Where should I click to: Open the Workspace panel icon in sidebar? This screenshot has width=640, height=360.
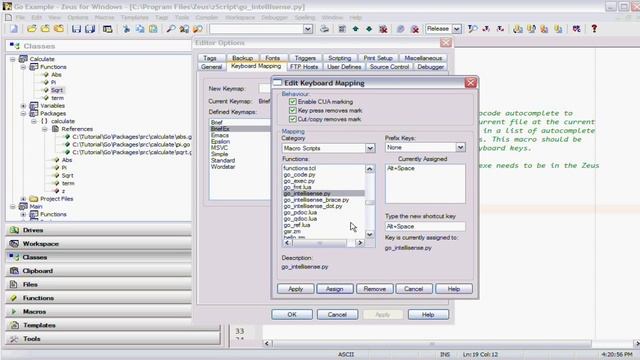click(14, 244)
